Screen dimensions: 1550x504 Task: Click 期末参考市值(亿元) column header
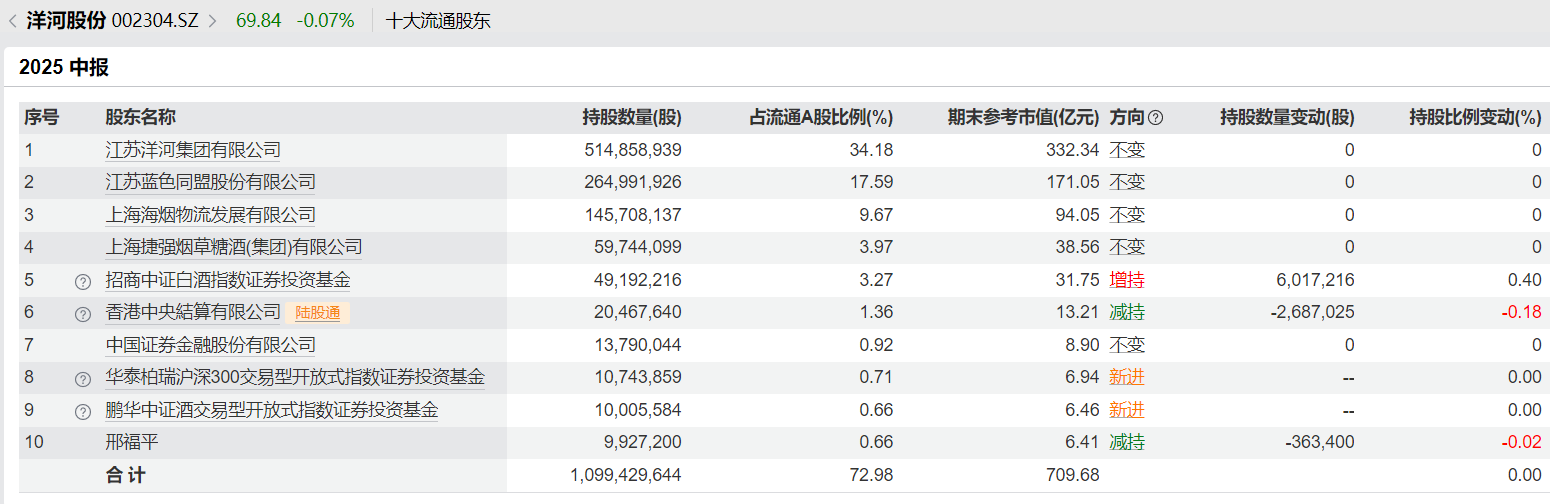(1023, 118)
